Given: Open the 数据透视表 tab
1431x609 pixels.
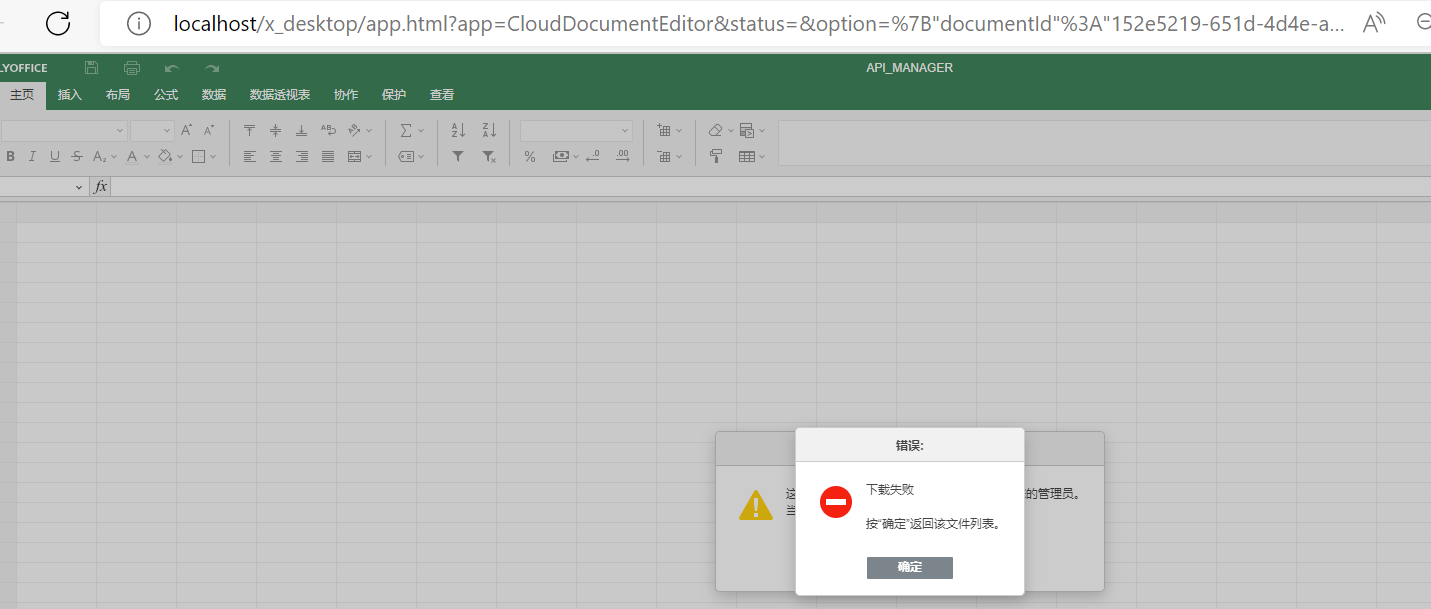Looking at the screenshot, I should (280, 95).
